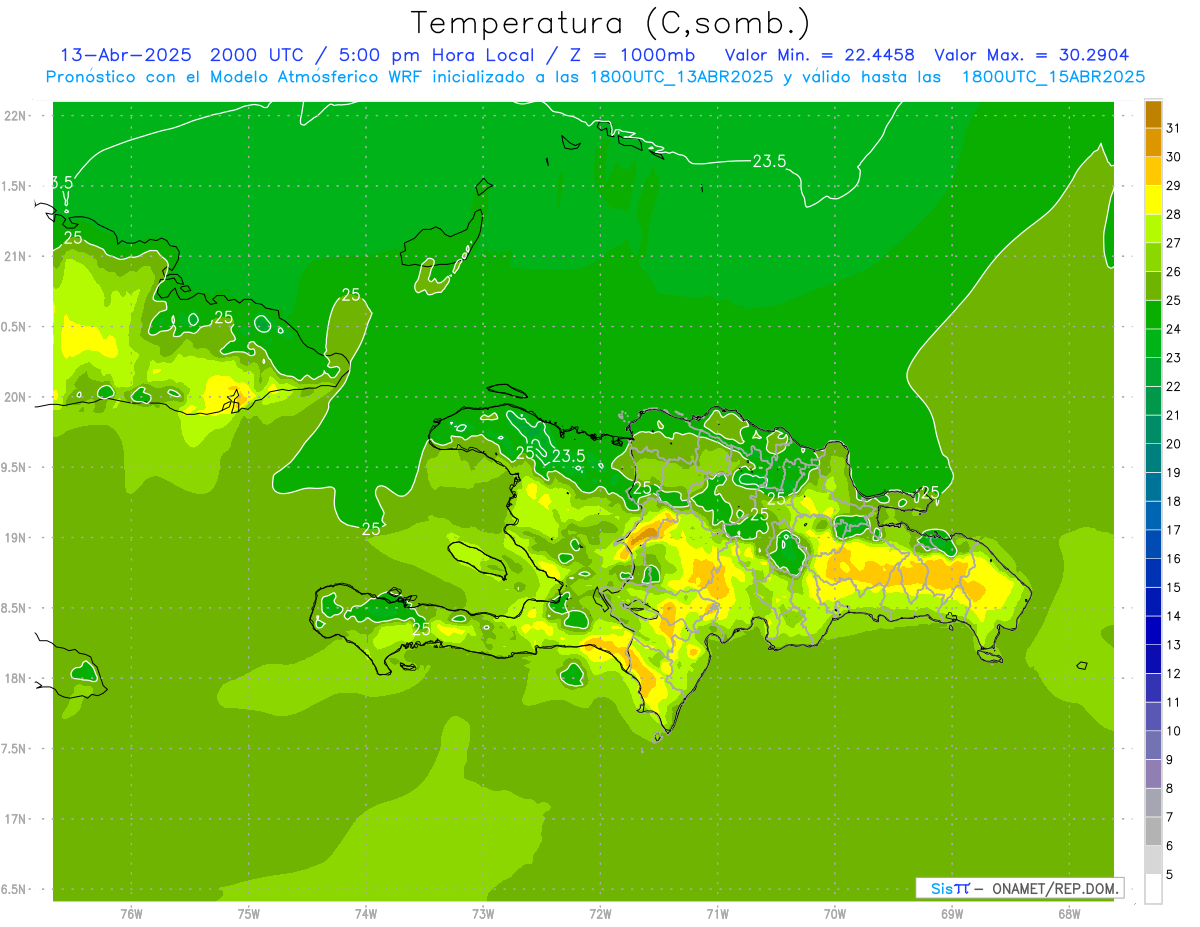
Task: Click the "17N" latitude label
Action: coord(16,820)
